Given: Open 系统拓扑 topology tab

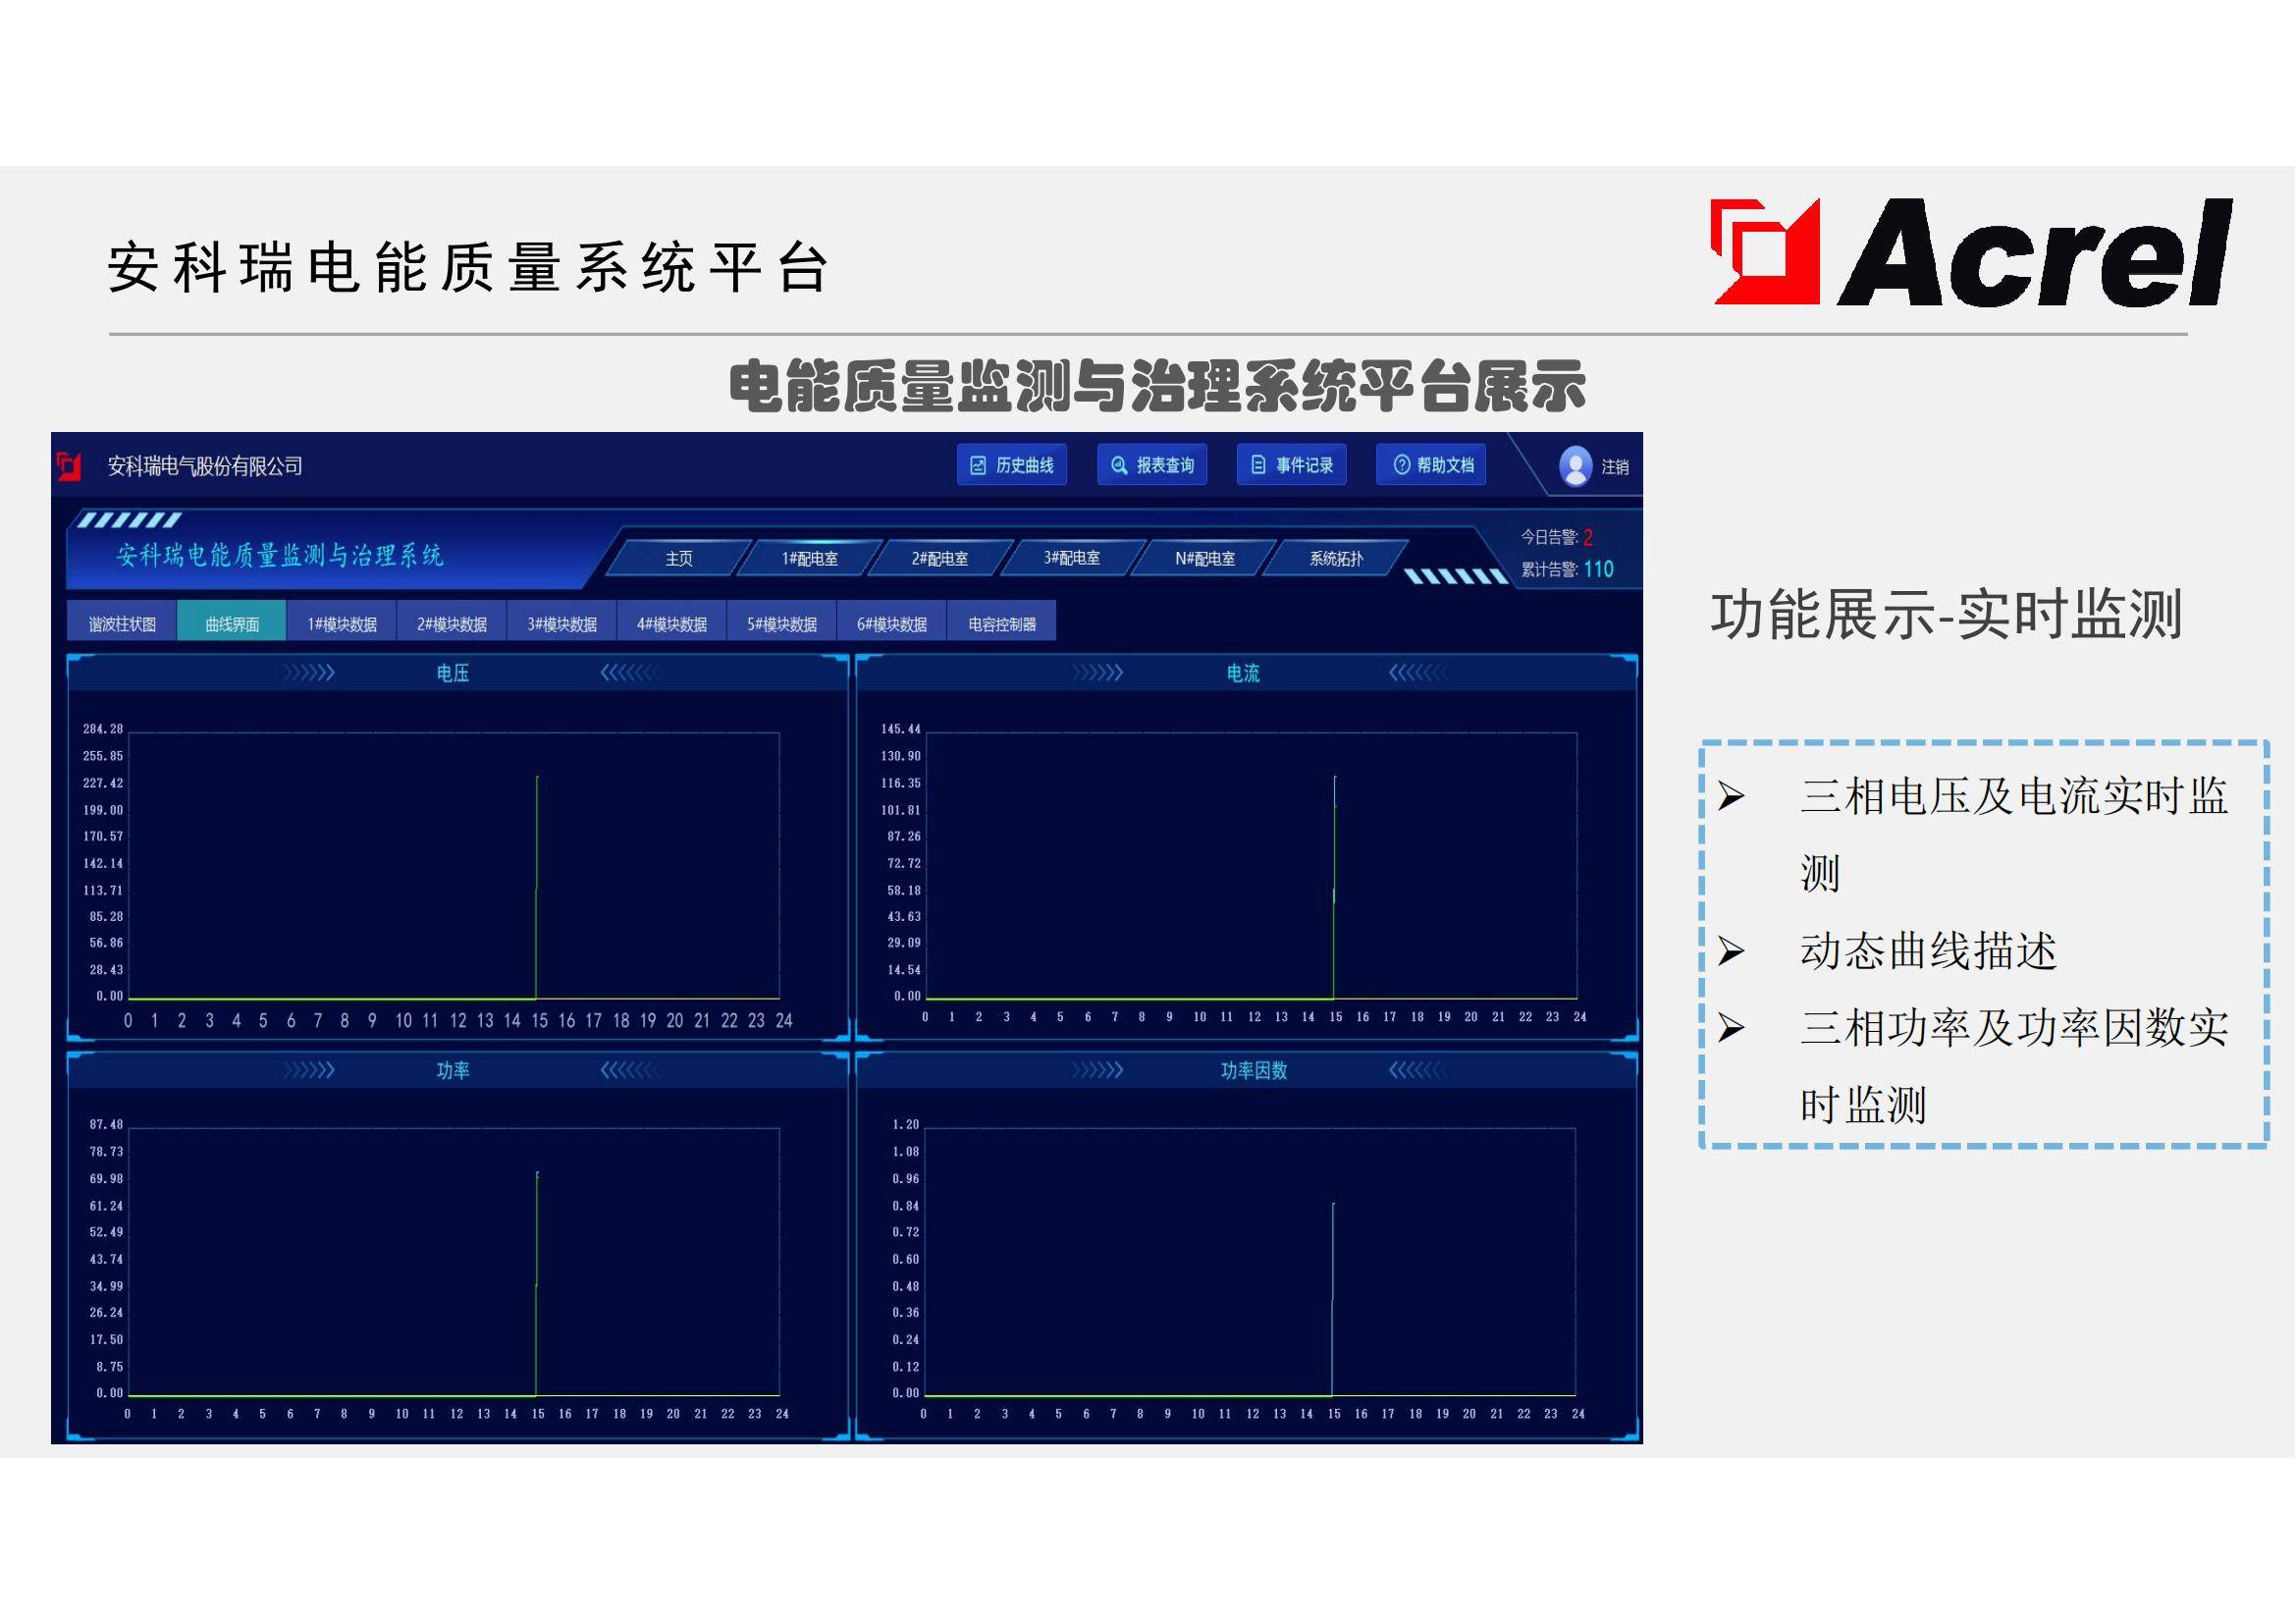Looking at the screenshot, I should [x=1336, y=558].
